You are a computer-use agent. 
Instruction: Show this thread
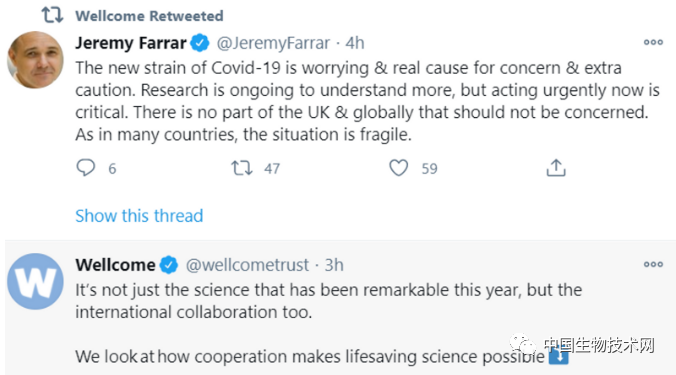point(139,216)
